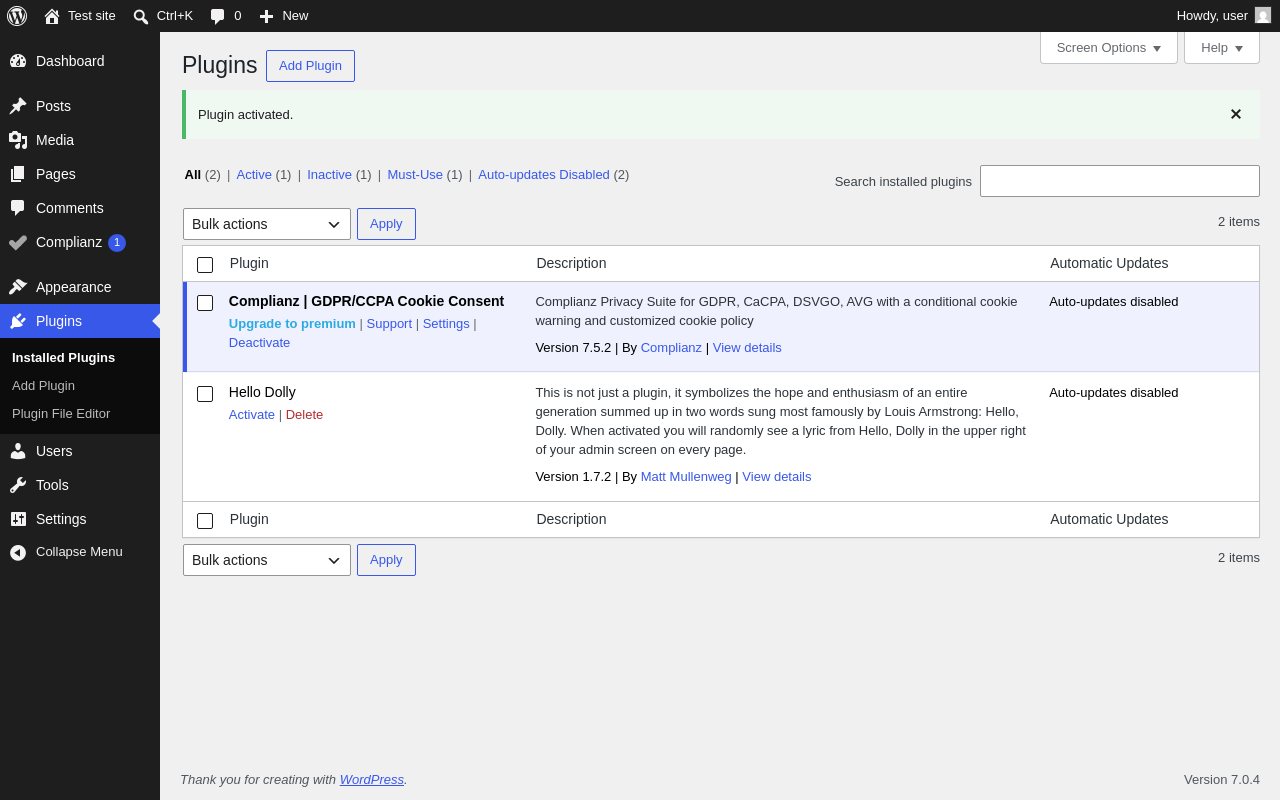1280x800 pixels.
Task: Click the Dashboard gauge icon
Action: (18, 61)
